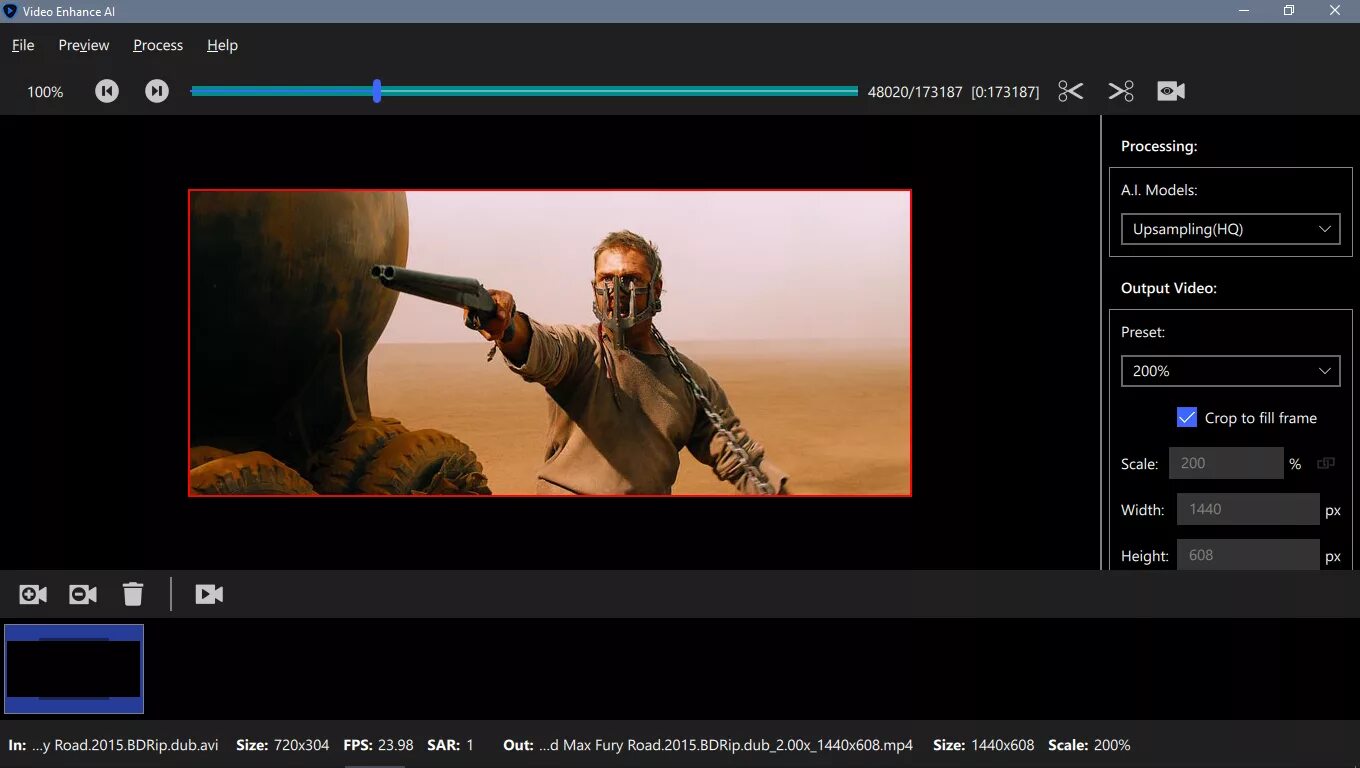The height and width of the screenshot is (768, 1360).
Task: Click the scissors trim icon
Action: coord(1071,91)
